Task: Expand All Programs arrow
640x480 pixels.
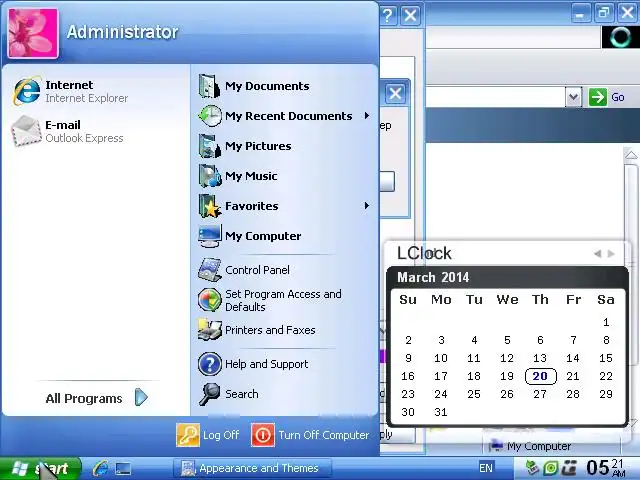Action: pyautogui.click(x=141, y=398)
